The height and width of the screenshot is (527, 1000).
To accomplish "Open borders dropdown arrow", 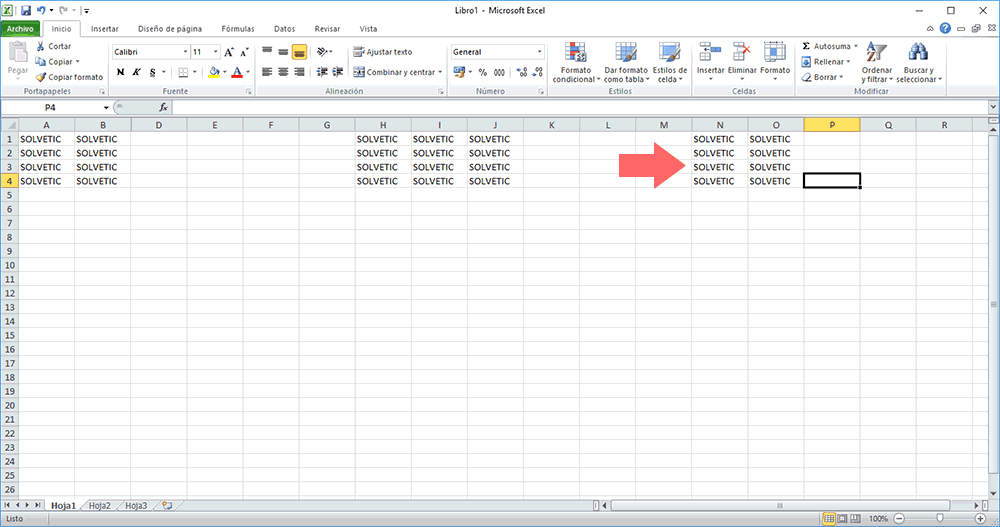I will click(195, 72).
